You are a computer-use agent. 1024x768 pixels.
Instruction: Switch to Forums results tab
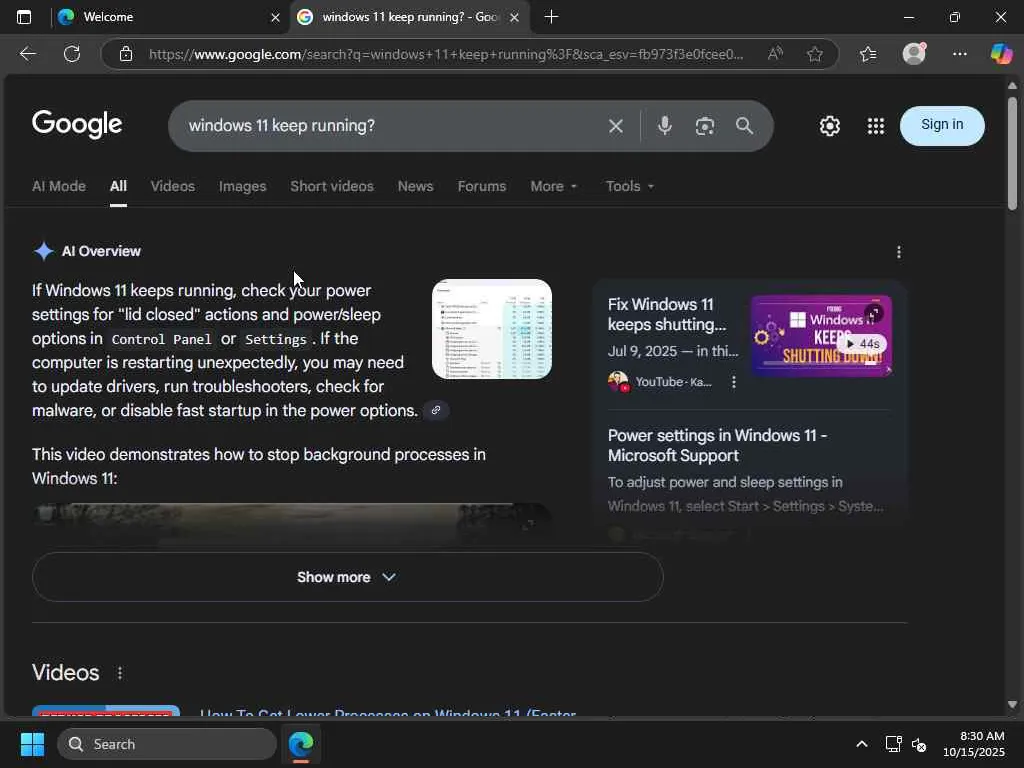482,186
